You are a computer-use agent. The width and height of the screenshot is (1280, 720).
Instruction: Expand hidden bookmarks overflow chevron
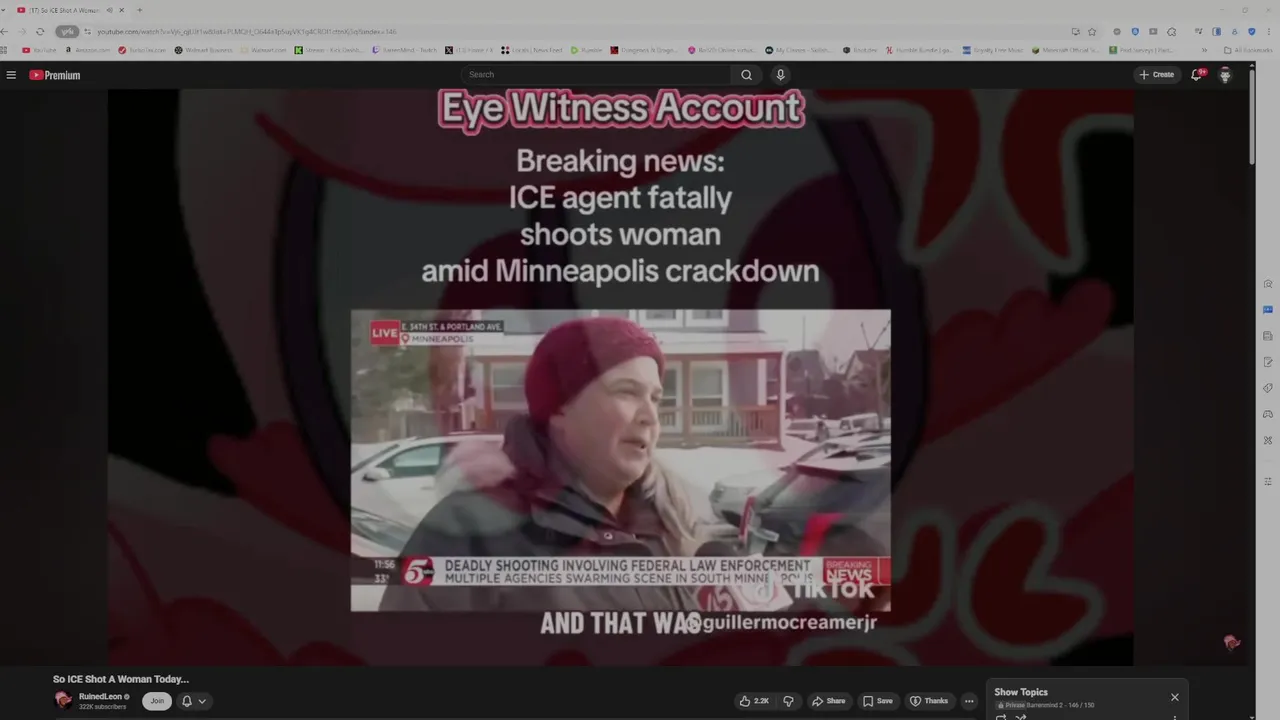(x=1204, y=50)
